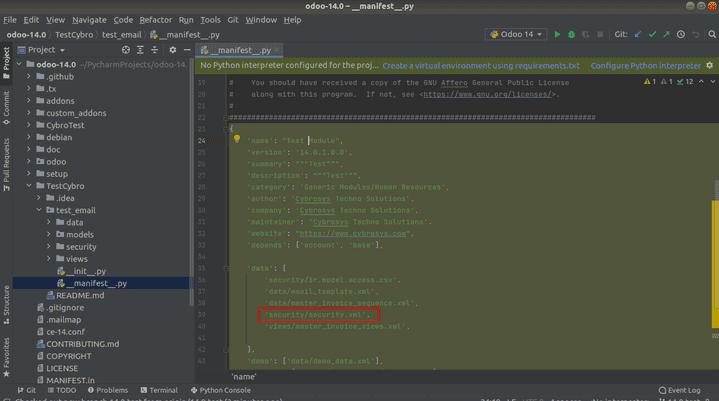Screen dimensions: 719x401
Task: Click the Git update project arrow
Action: coord(638,34)
